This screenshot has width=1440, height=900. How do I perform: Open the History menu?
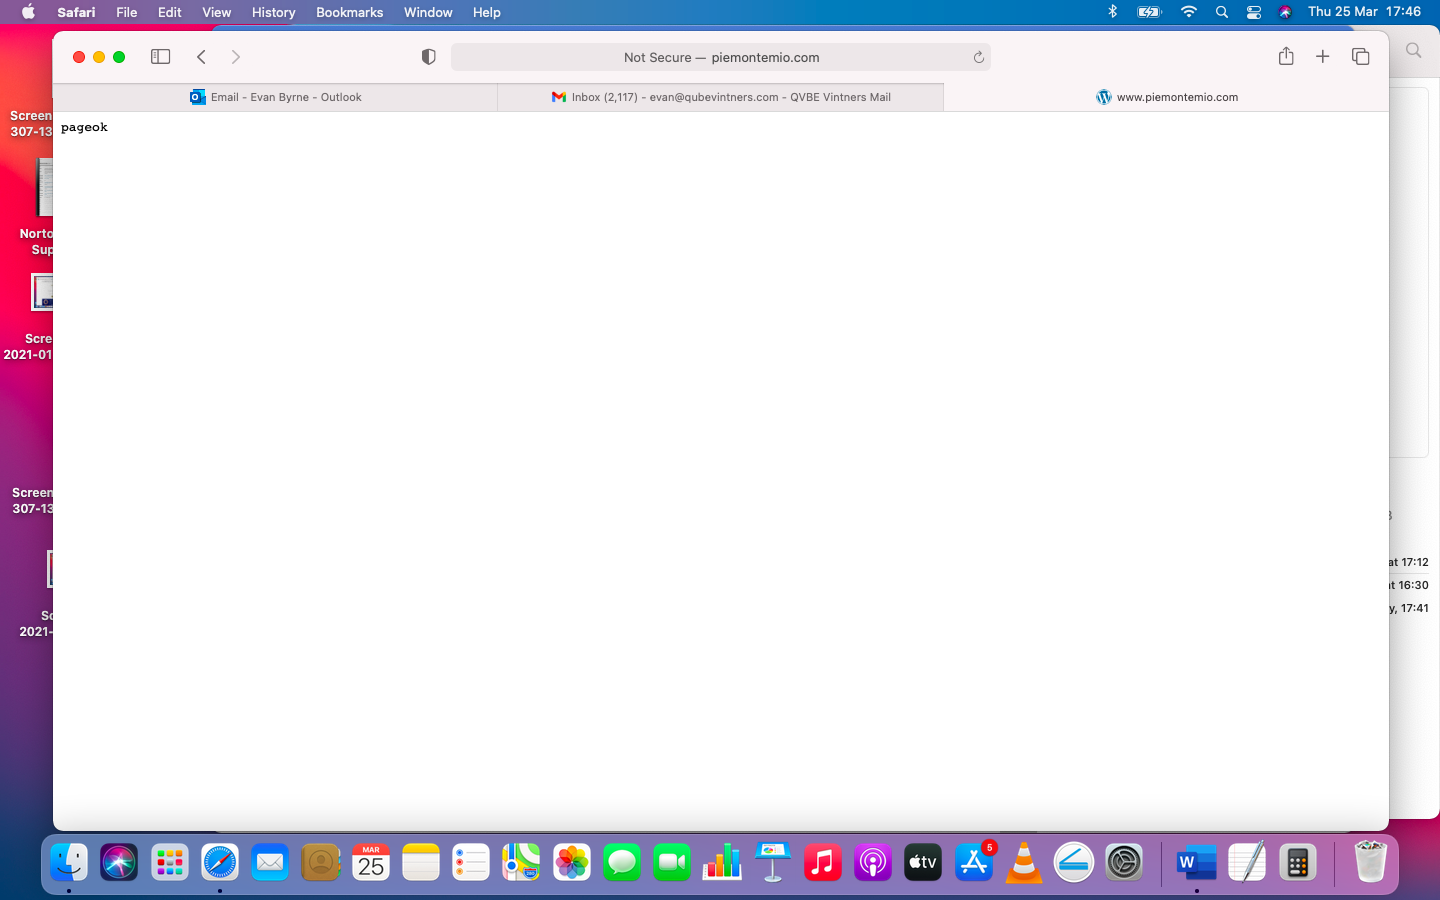[273, 12]
